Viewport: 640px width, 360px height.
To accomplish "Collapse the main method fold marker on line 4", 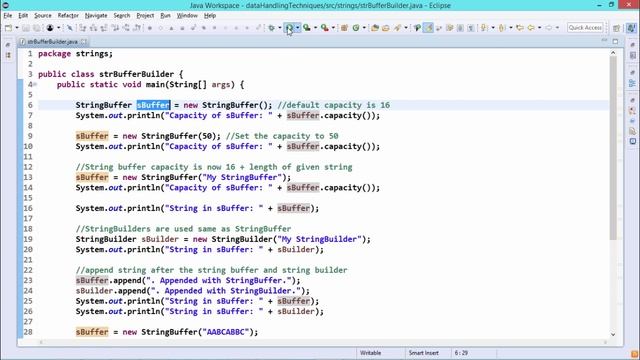I will click(35, 84).
